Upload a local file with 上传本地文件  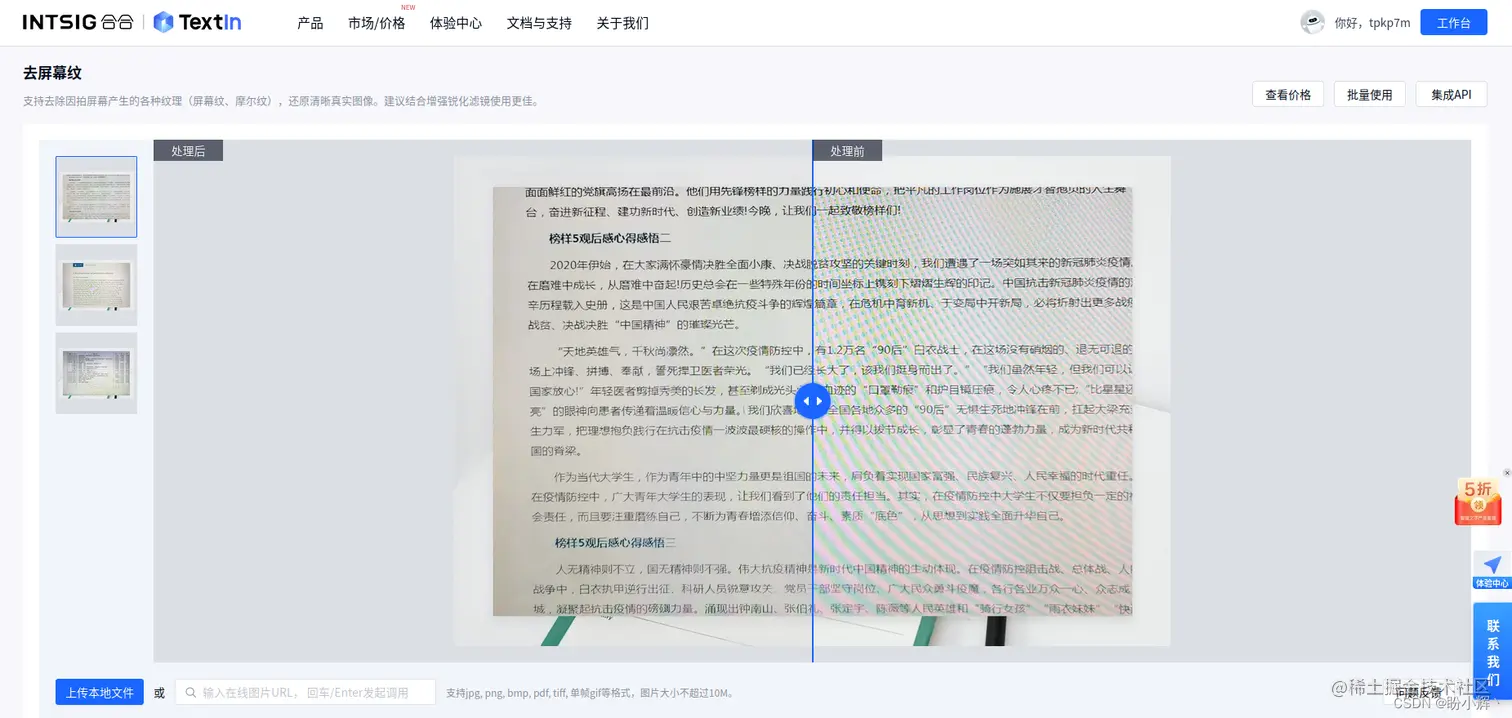tap(98, 691)
